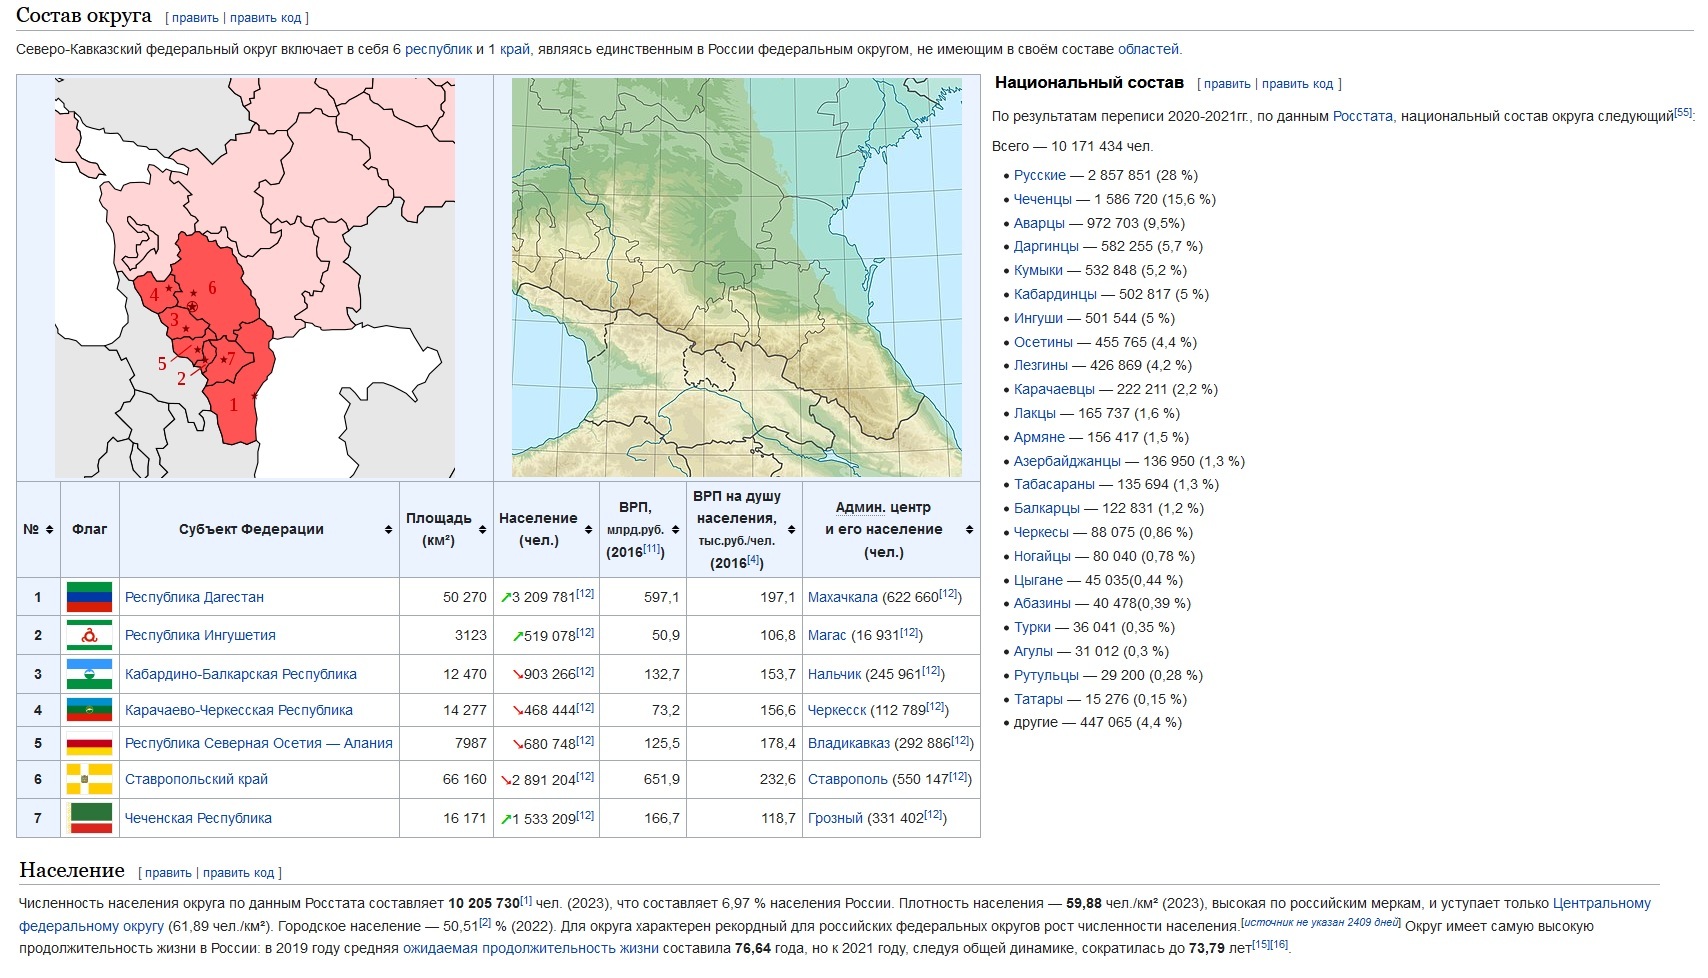Open the Табасараны link
Viewport: 1708px width, 978px height.
pyautogui.click(x=1054, y=484)
